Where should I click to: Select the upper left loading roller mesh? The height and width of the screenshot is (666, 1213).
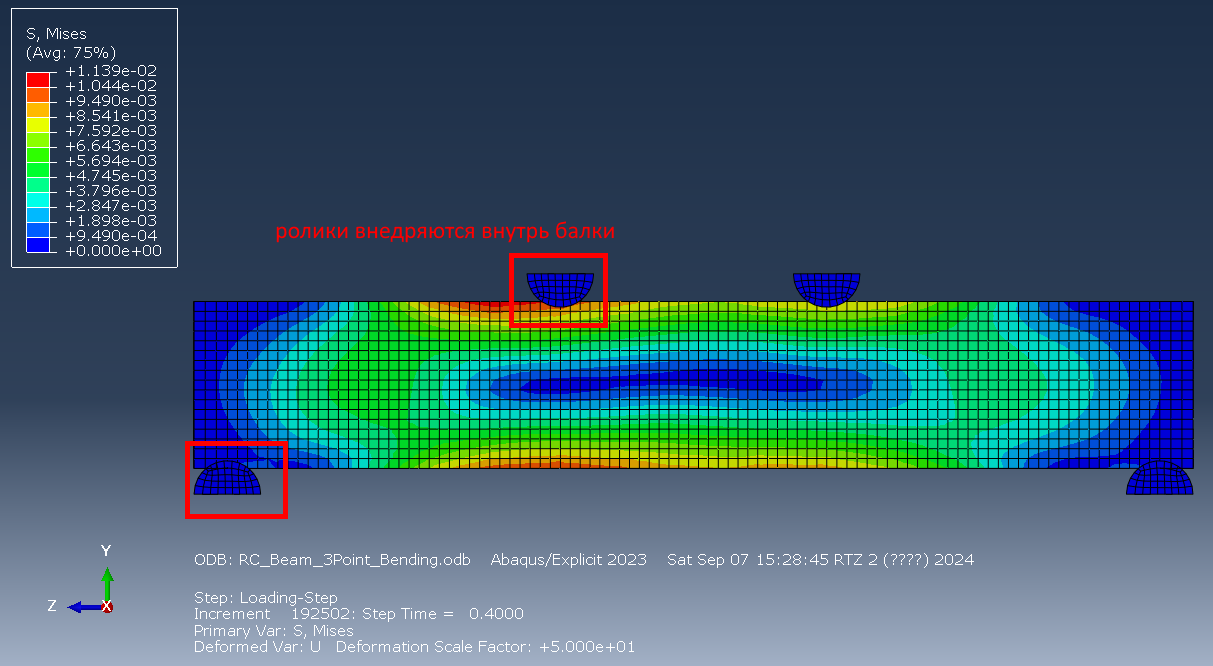[560, 289]
